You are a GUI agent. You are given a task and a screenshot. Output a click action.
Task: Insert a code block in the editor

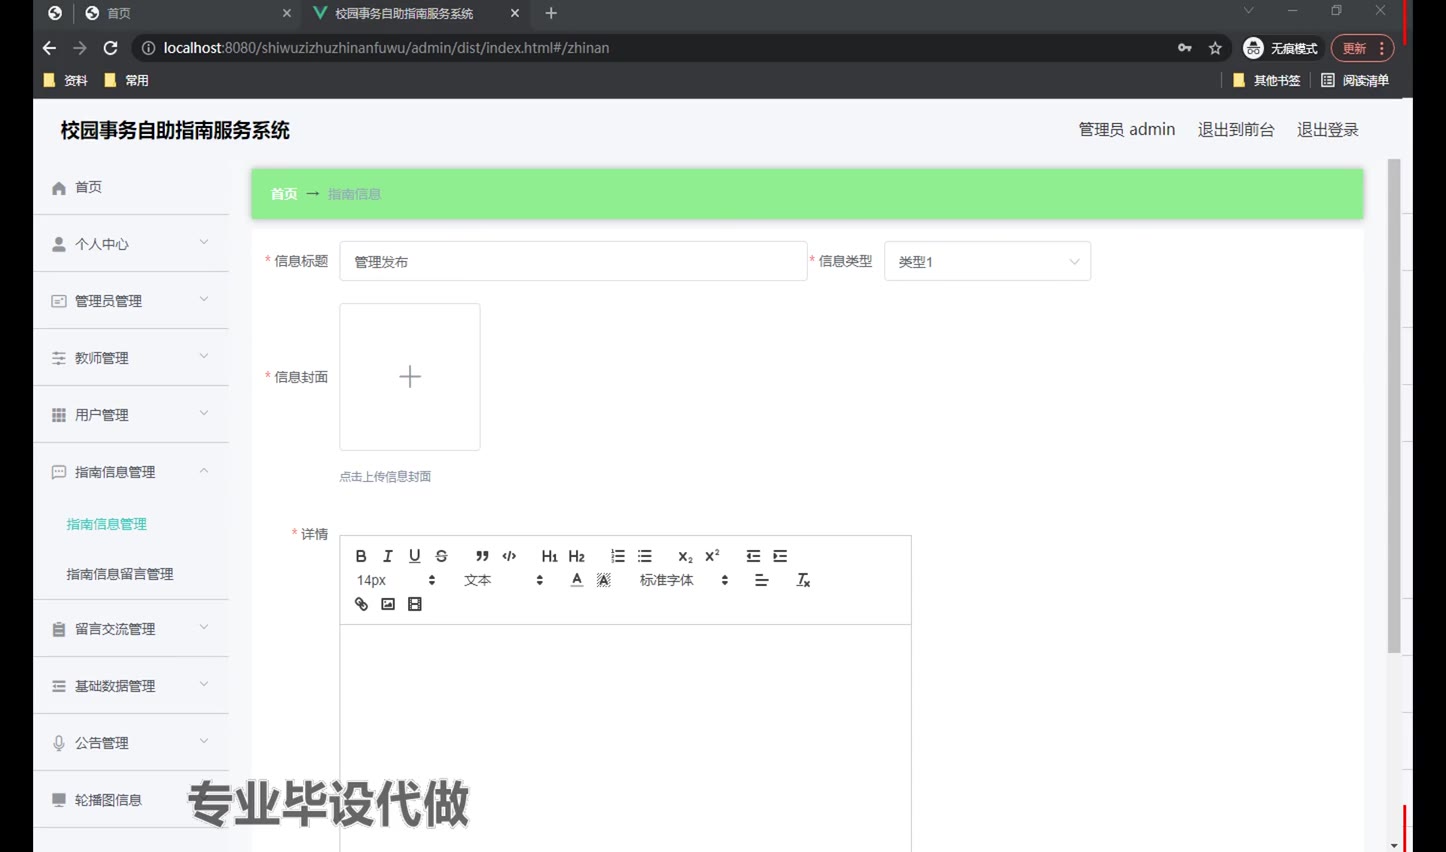pos(509,556)
